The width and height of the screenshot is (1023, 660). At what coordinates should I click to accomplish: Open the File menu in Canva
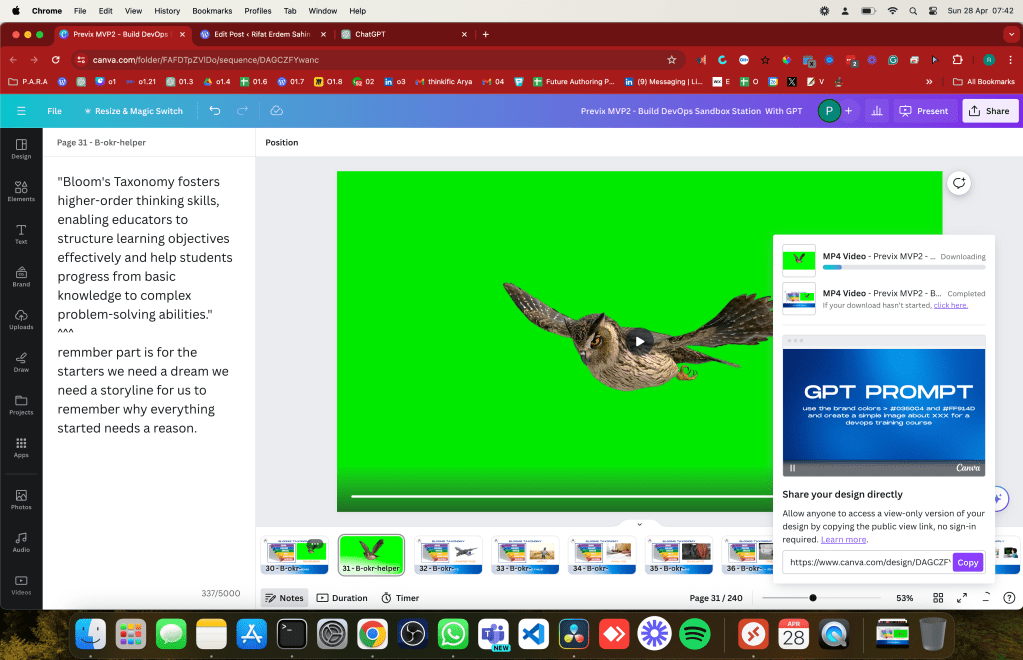click(54, 111)
